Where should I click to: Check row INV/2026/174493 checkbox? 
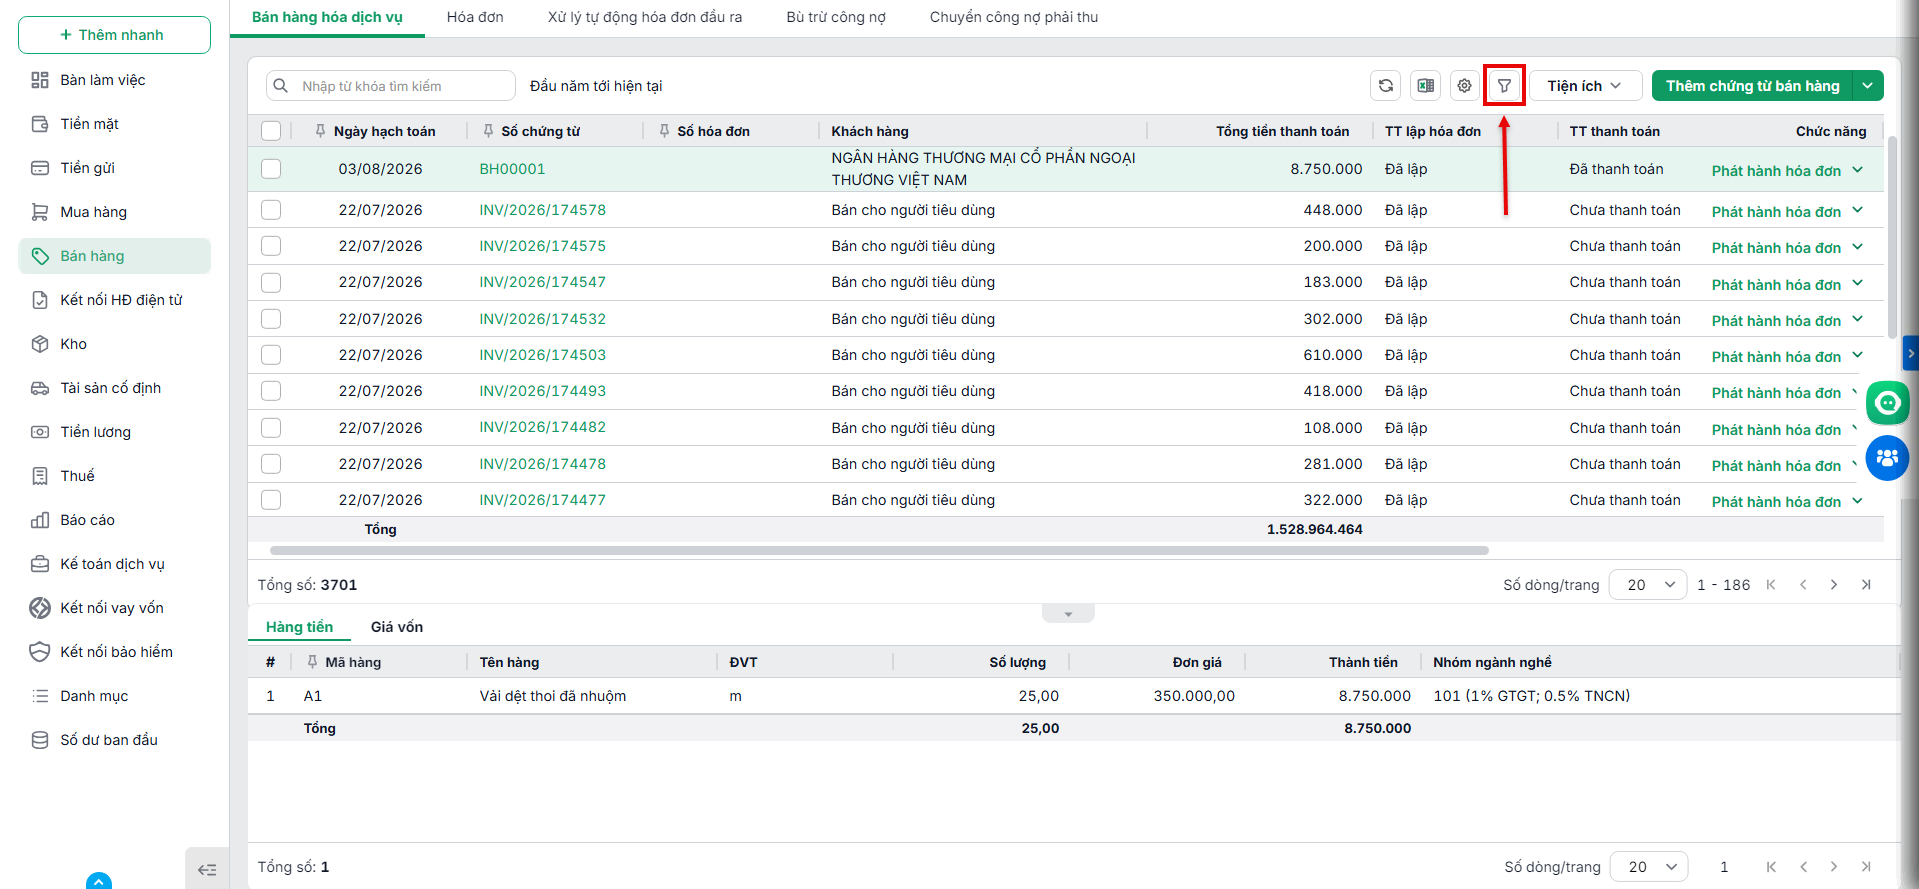271,391
